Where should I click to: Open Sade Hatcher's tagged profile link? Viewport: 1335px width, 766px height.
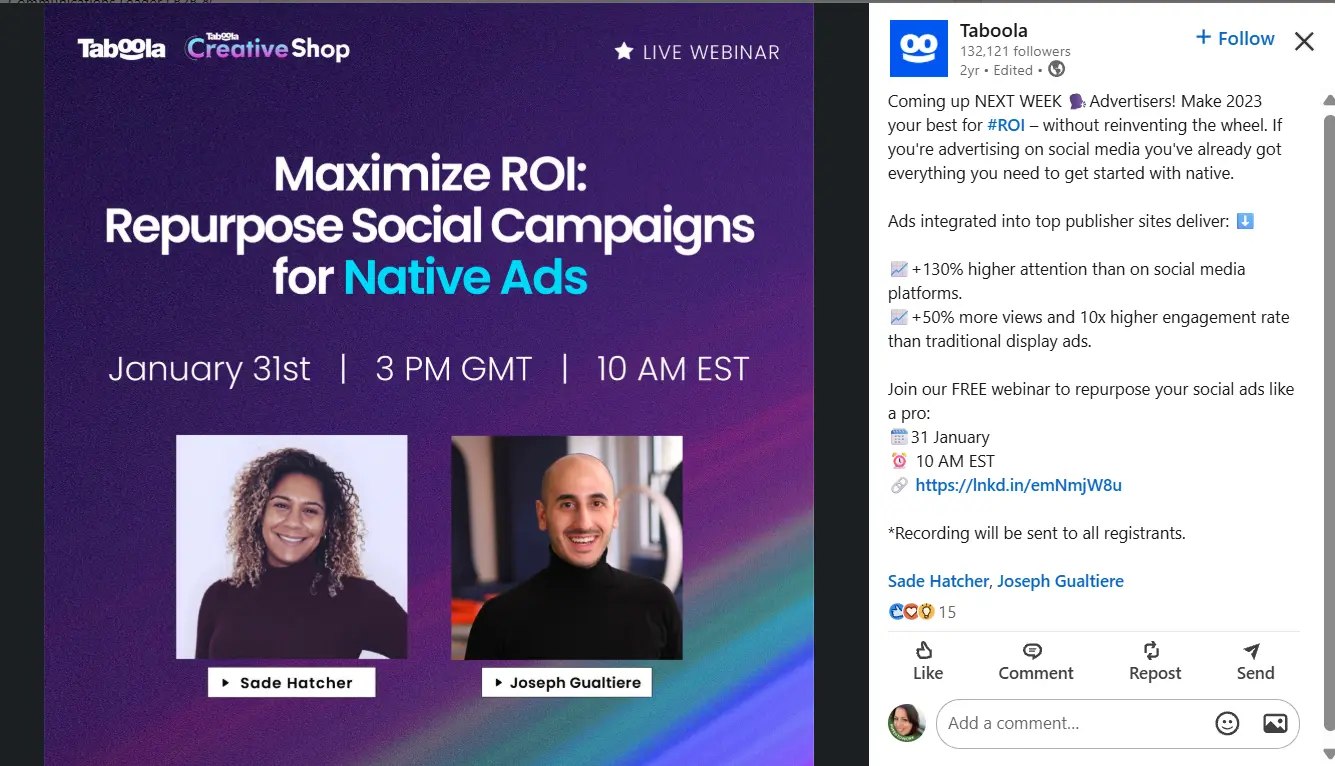[938, 581]
